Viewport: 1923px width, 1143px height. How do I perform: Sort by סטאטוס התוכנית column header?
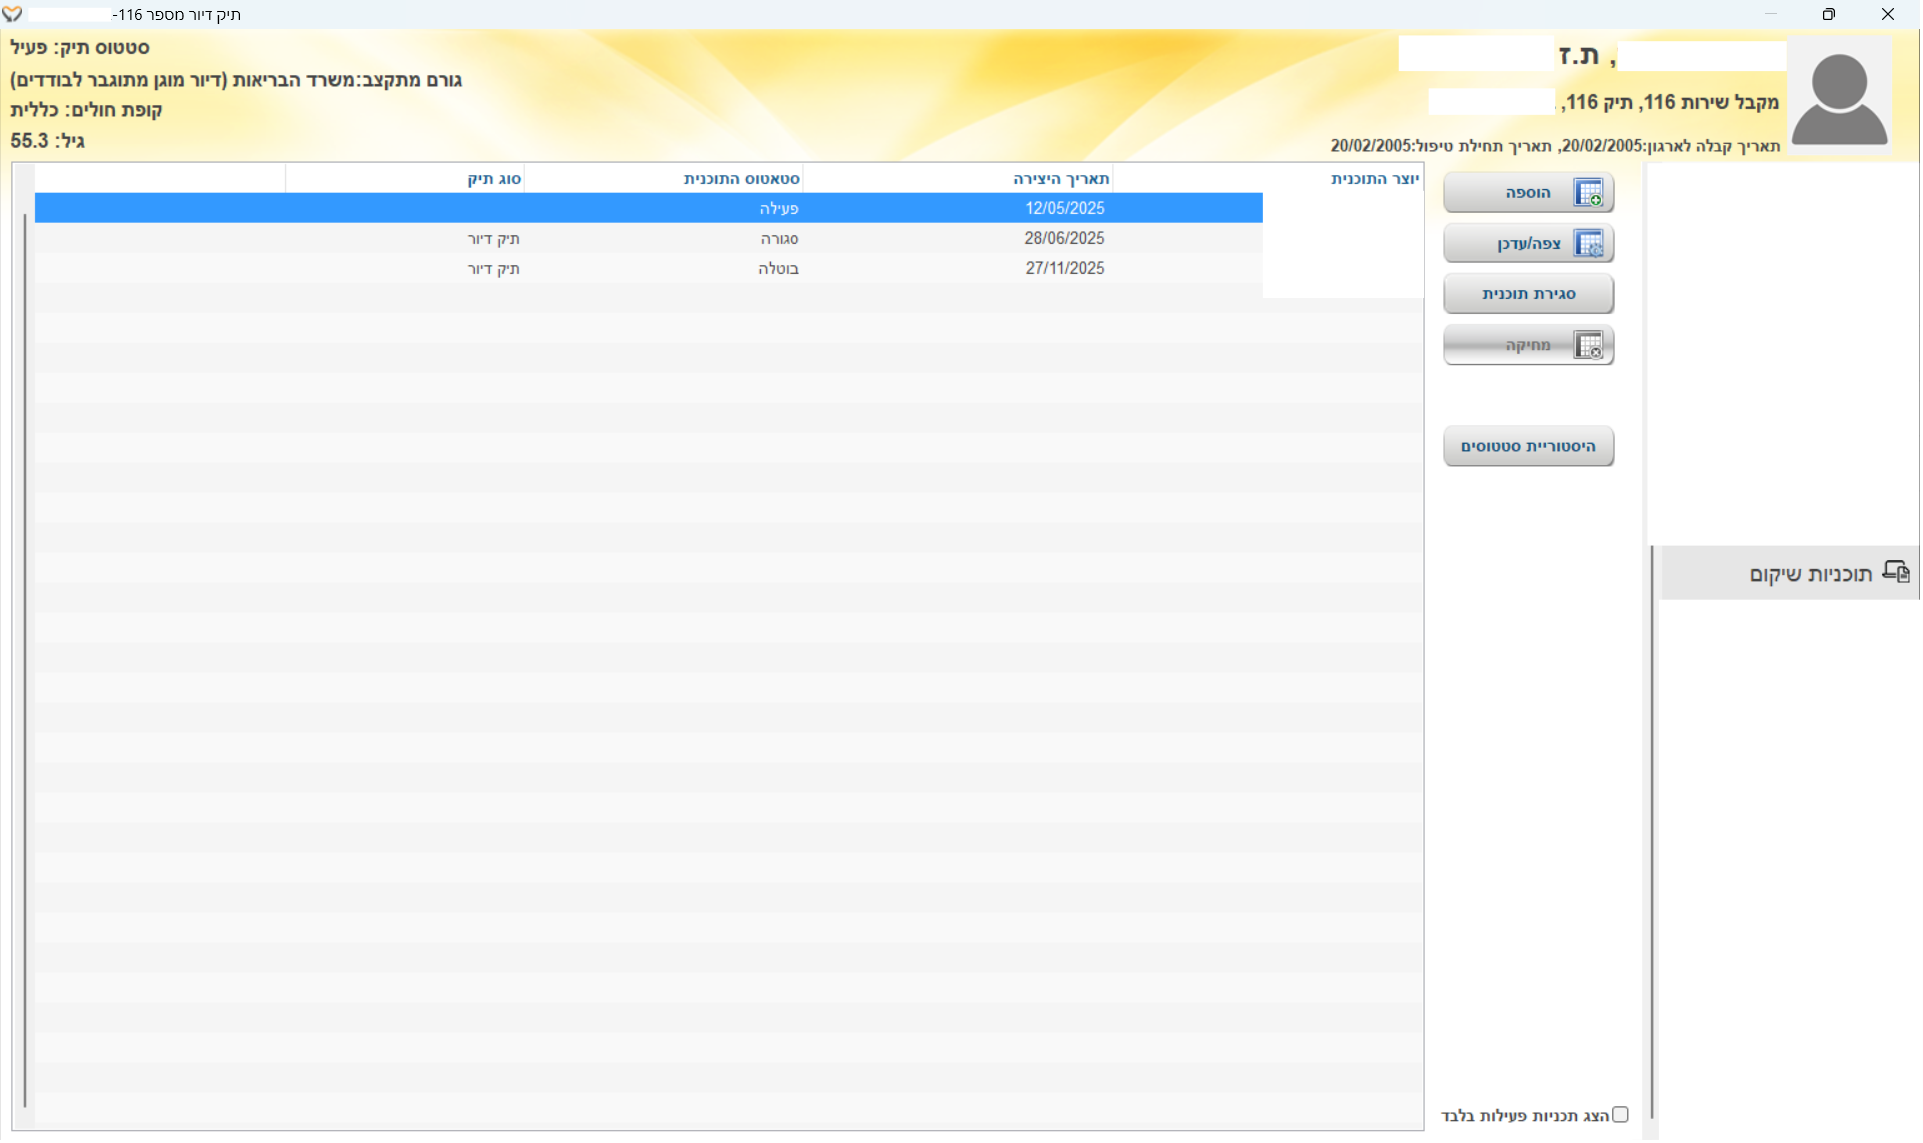click(741, 179)
